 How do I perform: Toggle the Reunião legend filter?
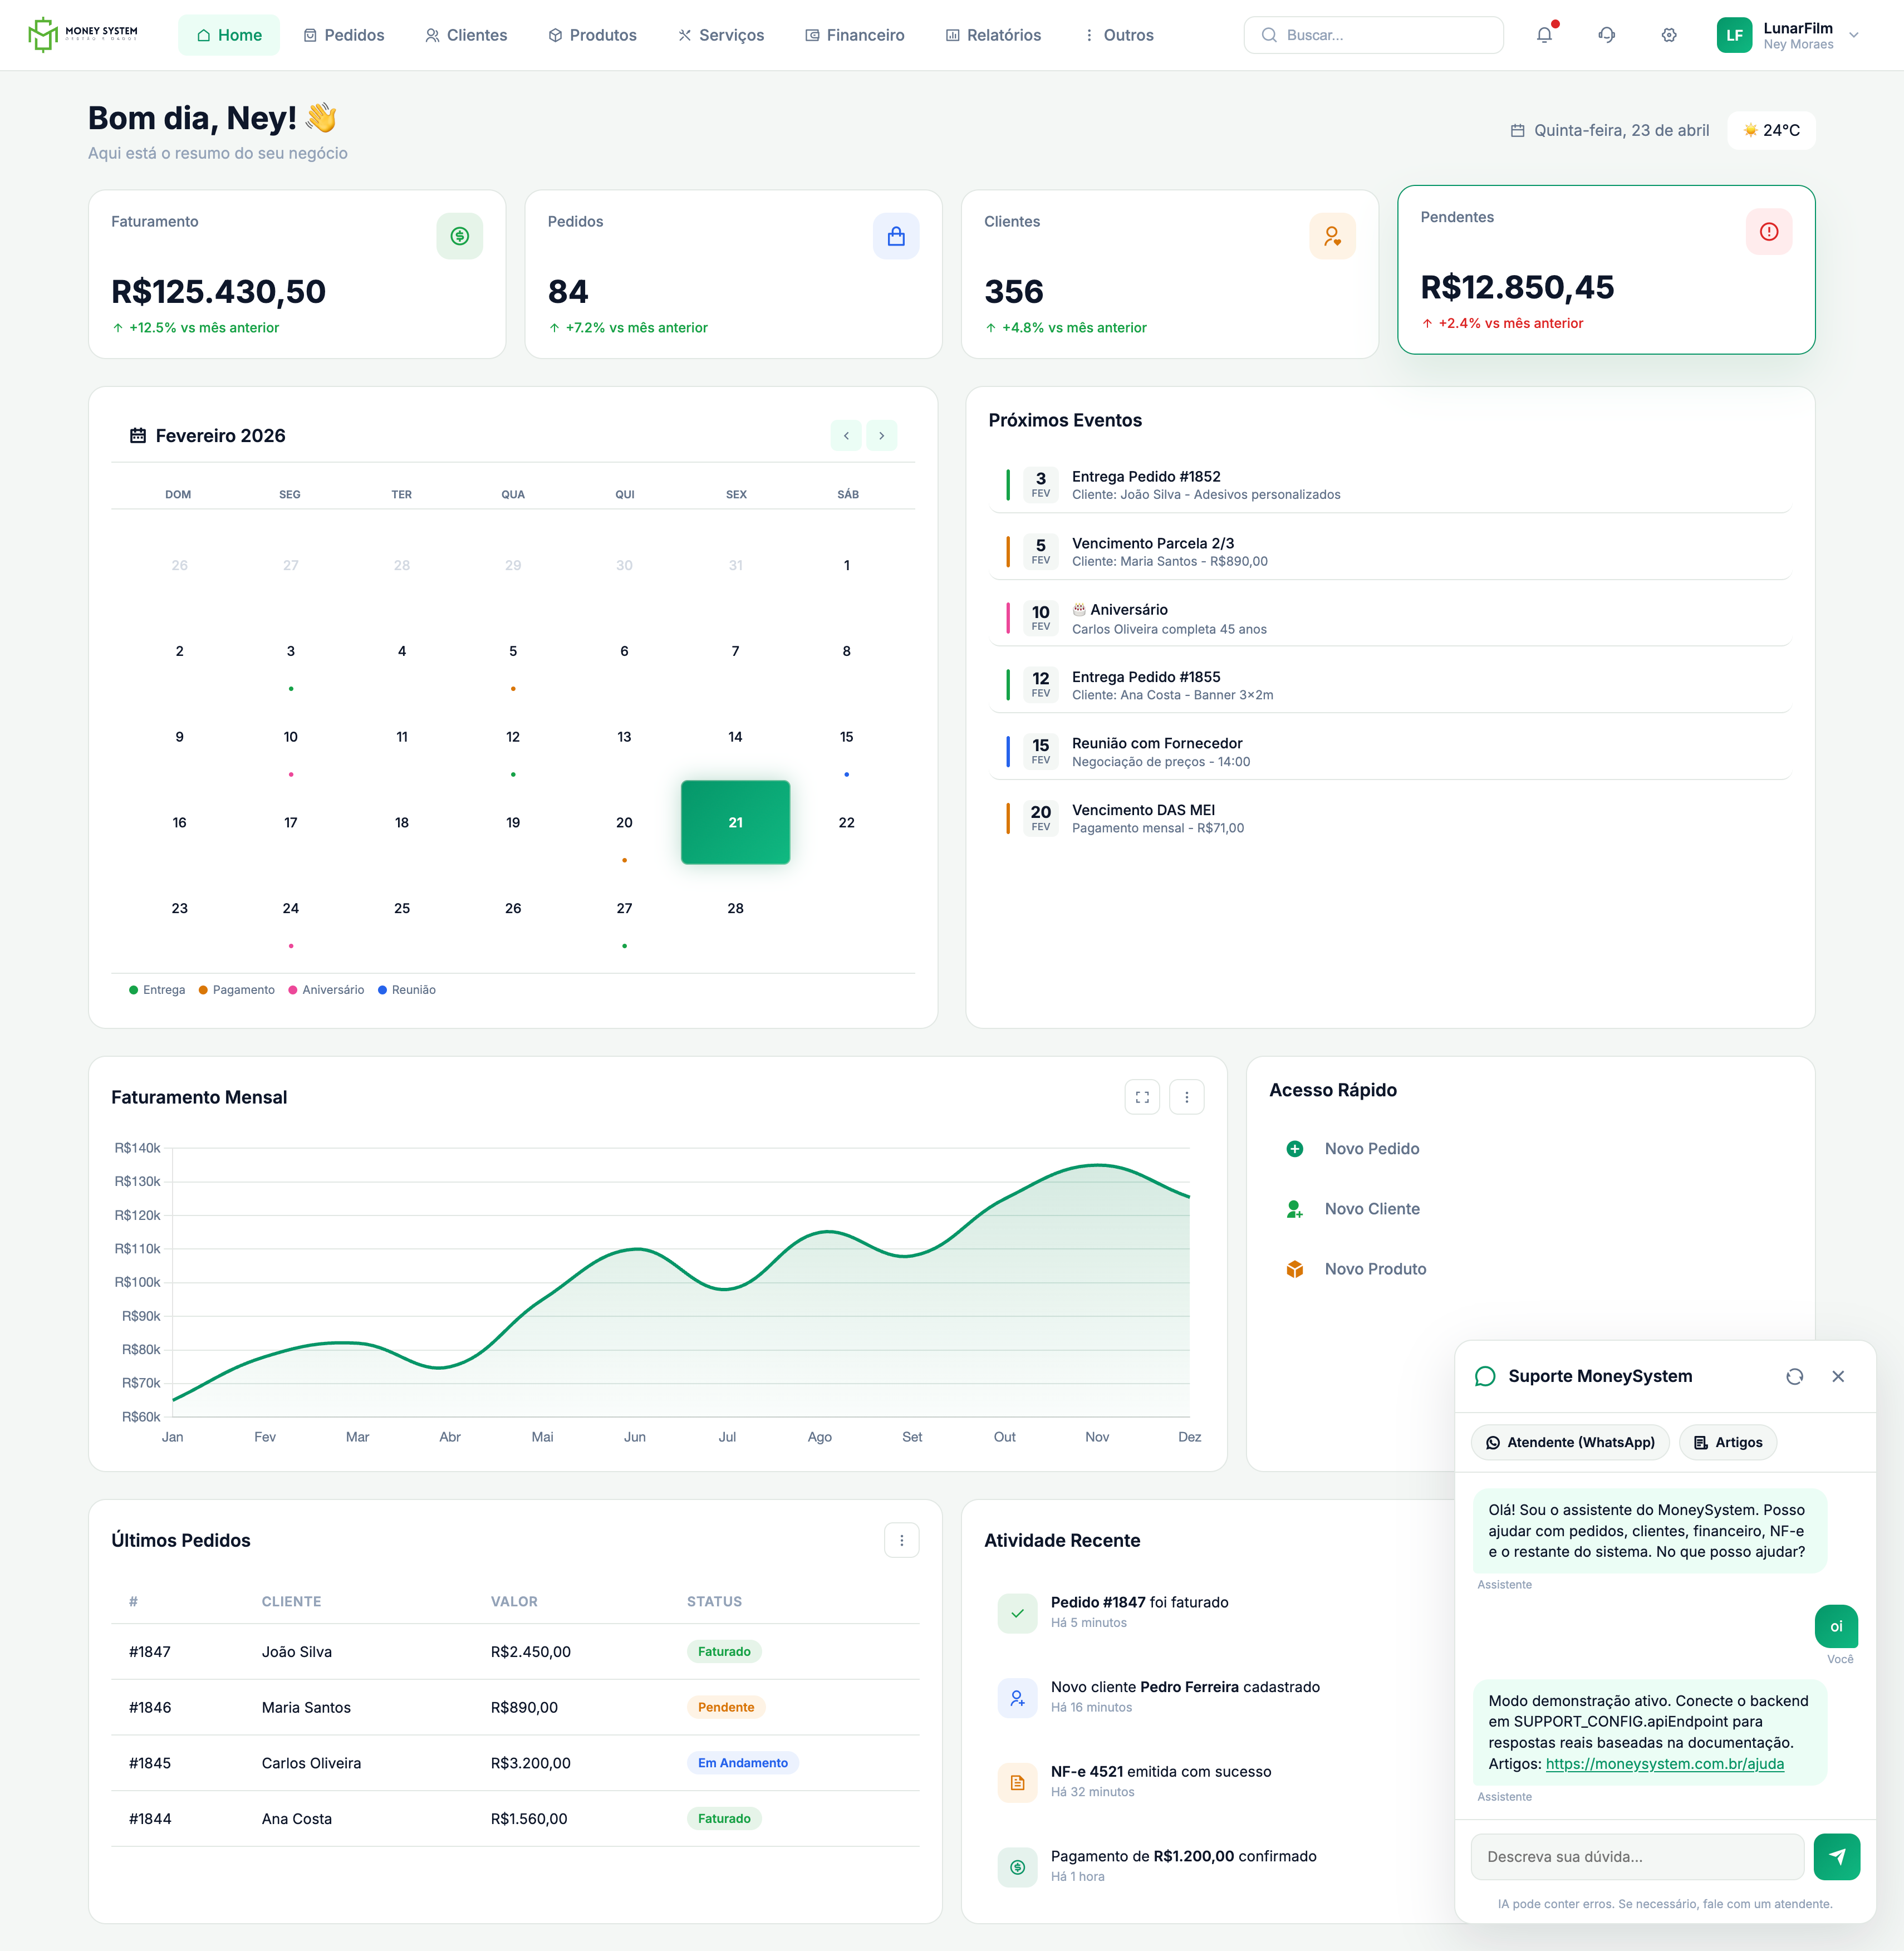pyautogui.click(x=407, y=989)
